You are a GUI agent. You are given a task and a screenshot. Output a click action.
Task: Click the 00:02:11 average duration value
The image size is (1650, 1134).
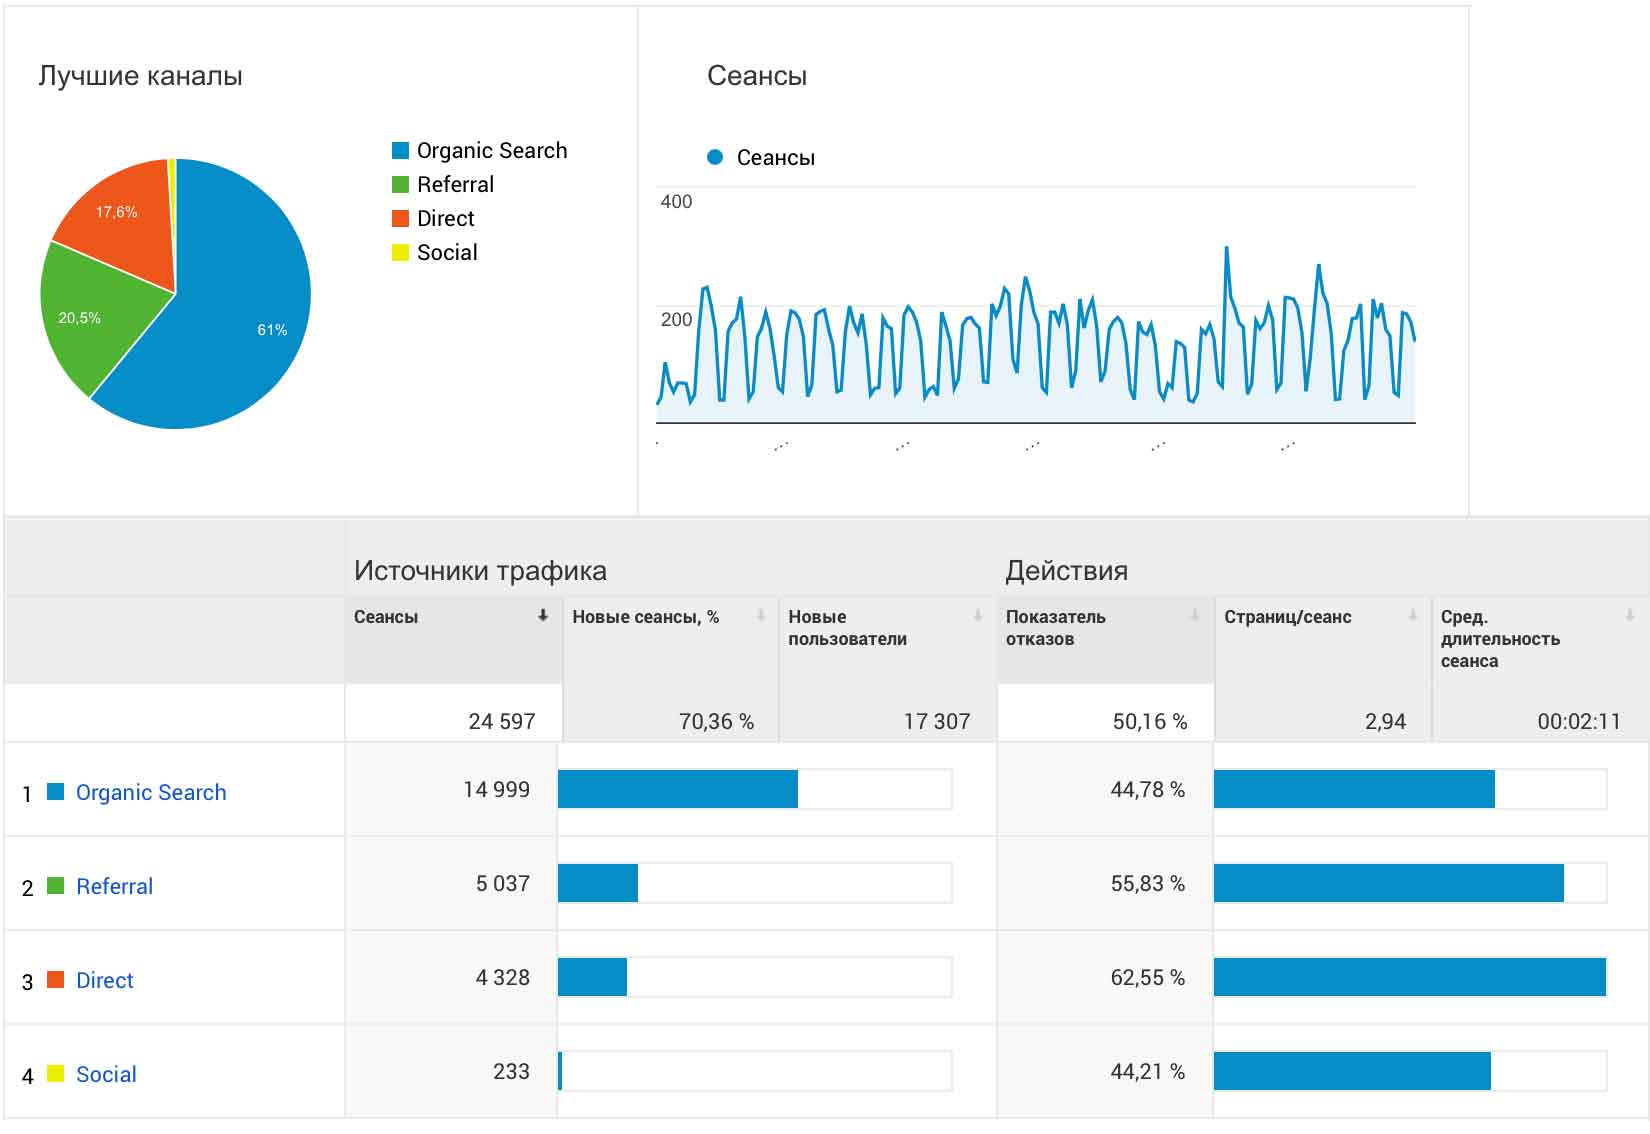click(1579, 722)
